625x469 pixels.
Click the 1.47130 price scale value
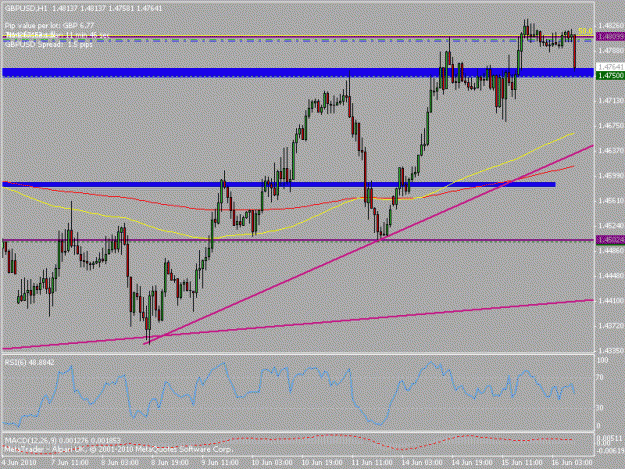click(x=611, y=101)
